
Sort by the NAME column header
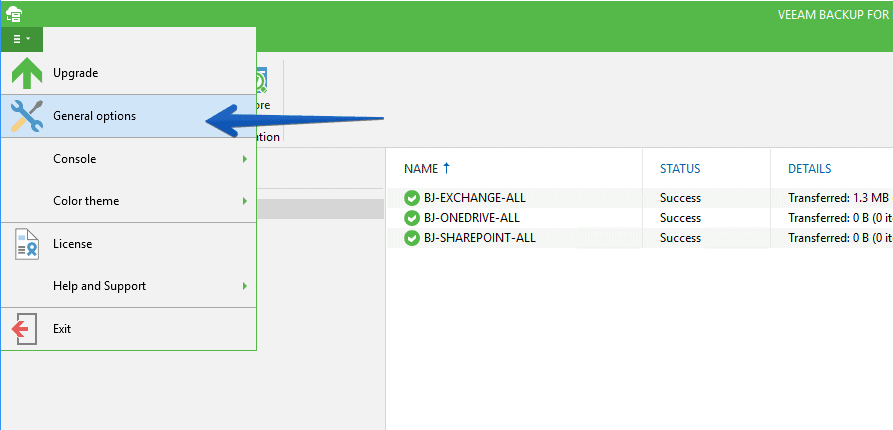(x=421, y=169)
